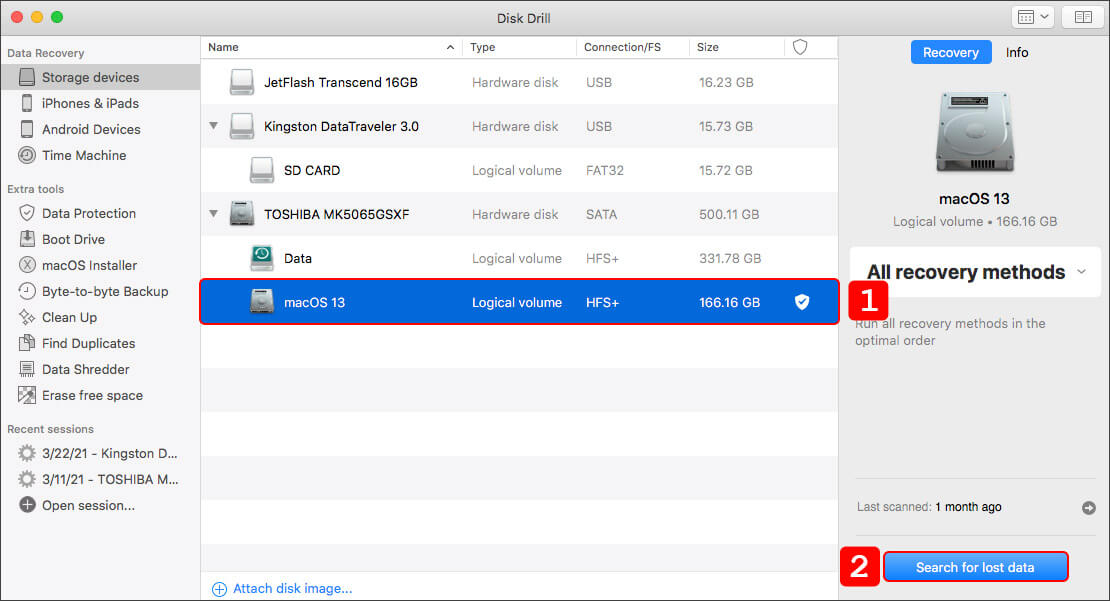Select the 331.78 GB size cell
The height and width of the screenshot is (601, 1110).
[730, 258]
